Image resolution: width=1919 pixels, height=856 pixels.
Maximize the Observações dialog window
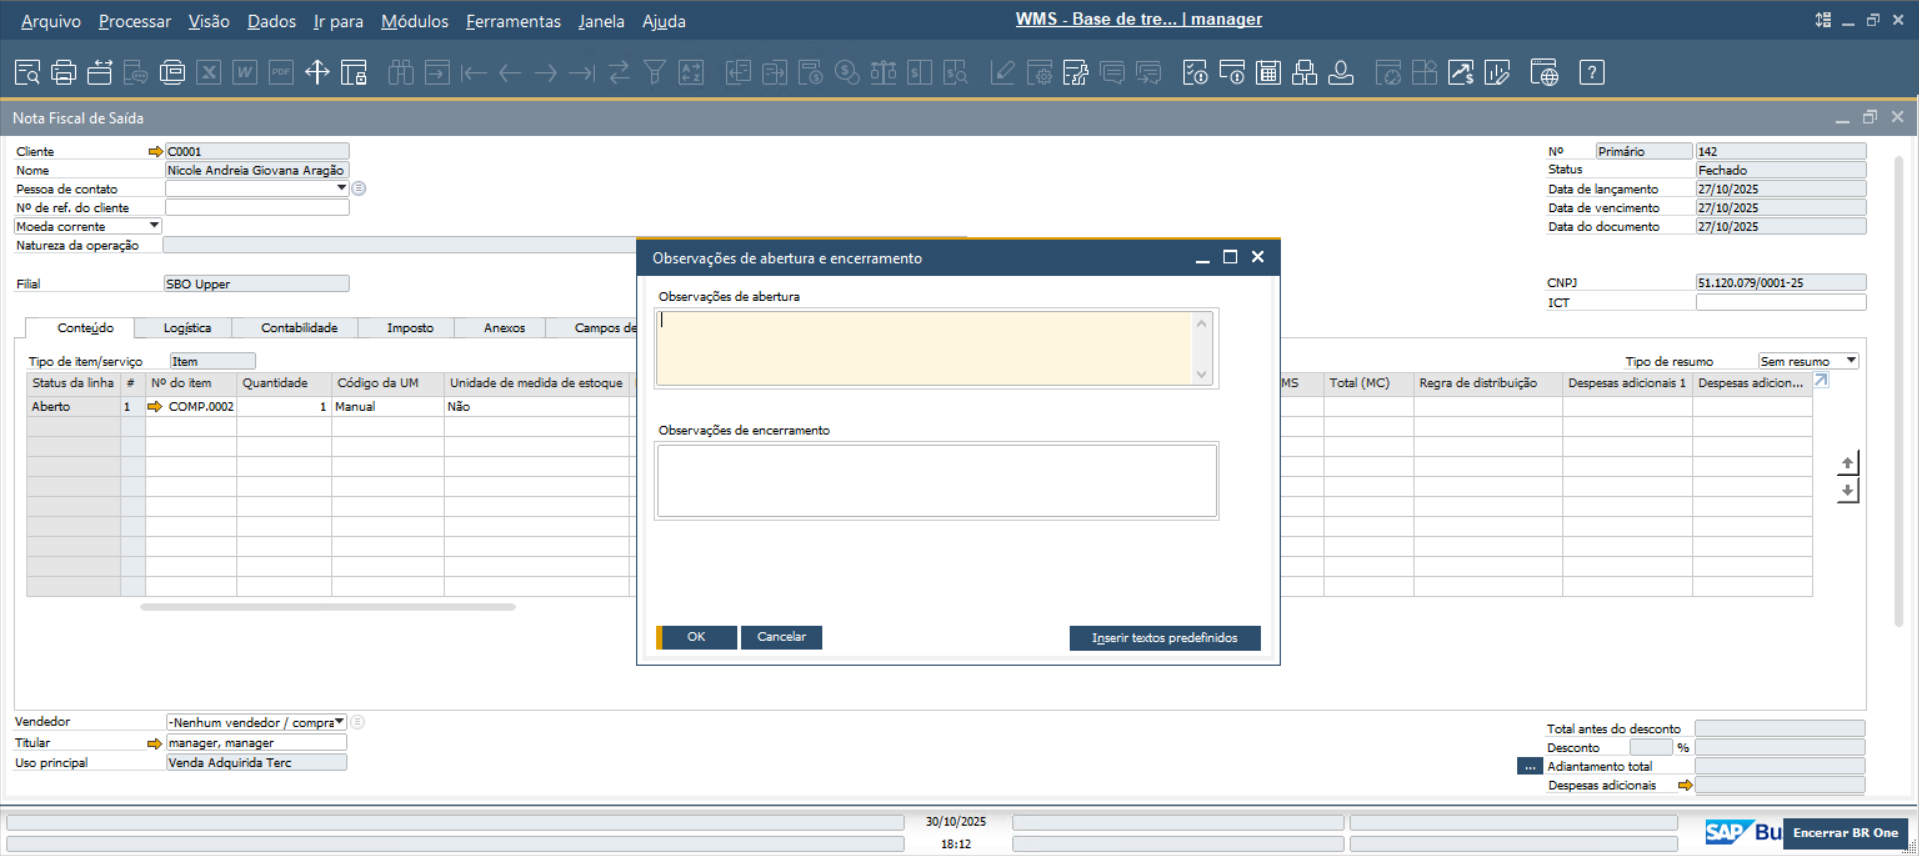(x=1230, y=258)
